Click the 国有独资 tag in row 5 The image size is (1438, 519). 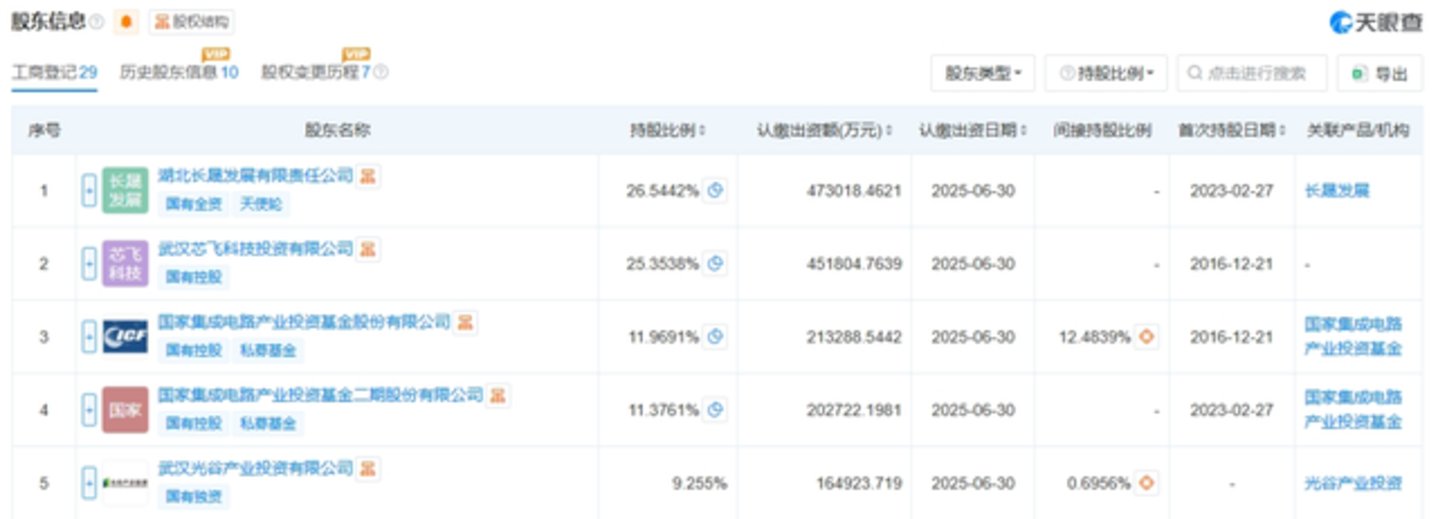tap(194, 496)
